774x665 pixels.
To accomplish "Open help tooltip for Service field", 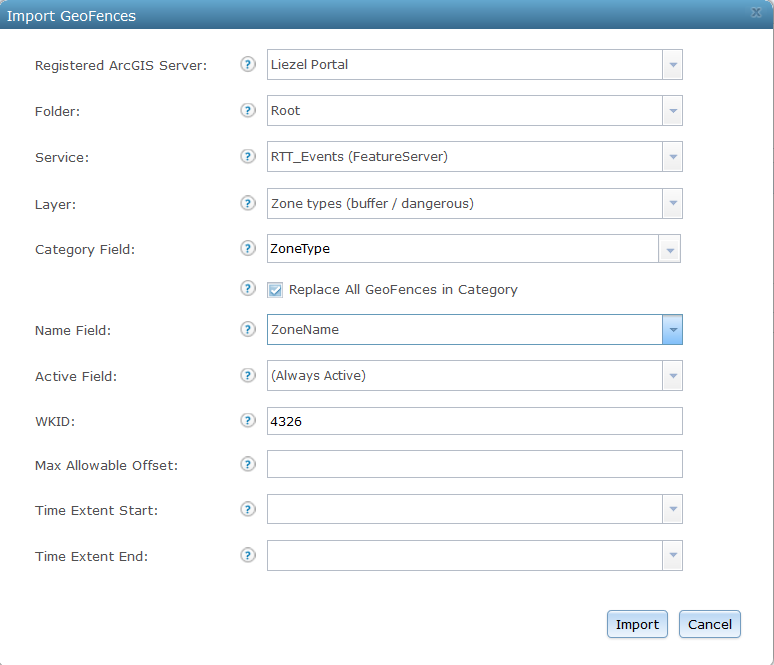I will (x=248, y=157).
